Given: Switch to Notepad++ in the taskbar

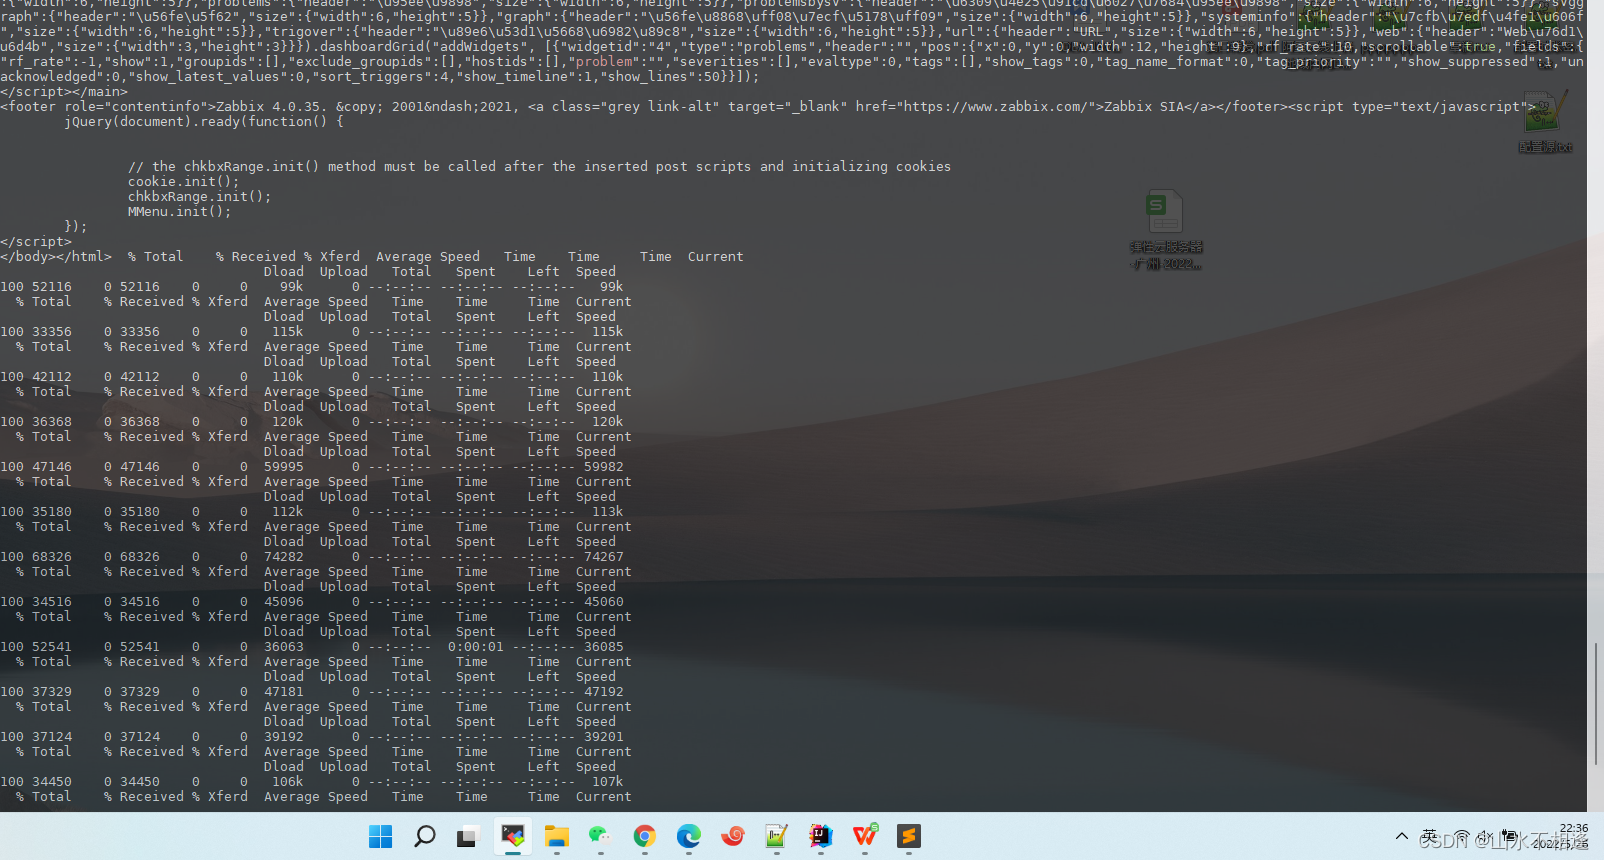Looking at the screenshot, I should coord(777,836).
